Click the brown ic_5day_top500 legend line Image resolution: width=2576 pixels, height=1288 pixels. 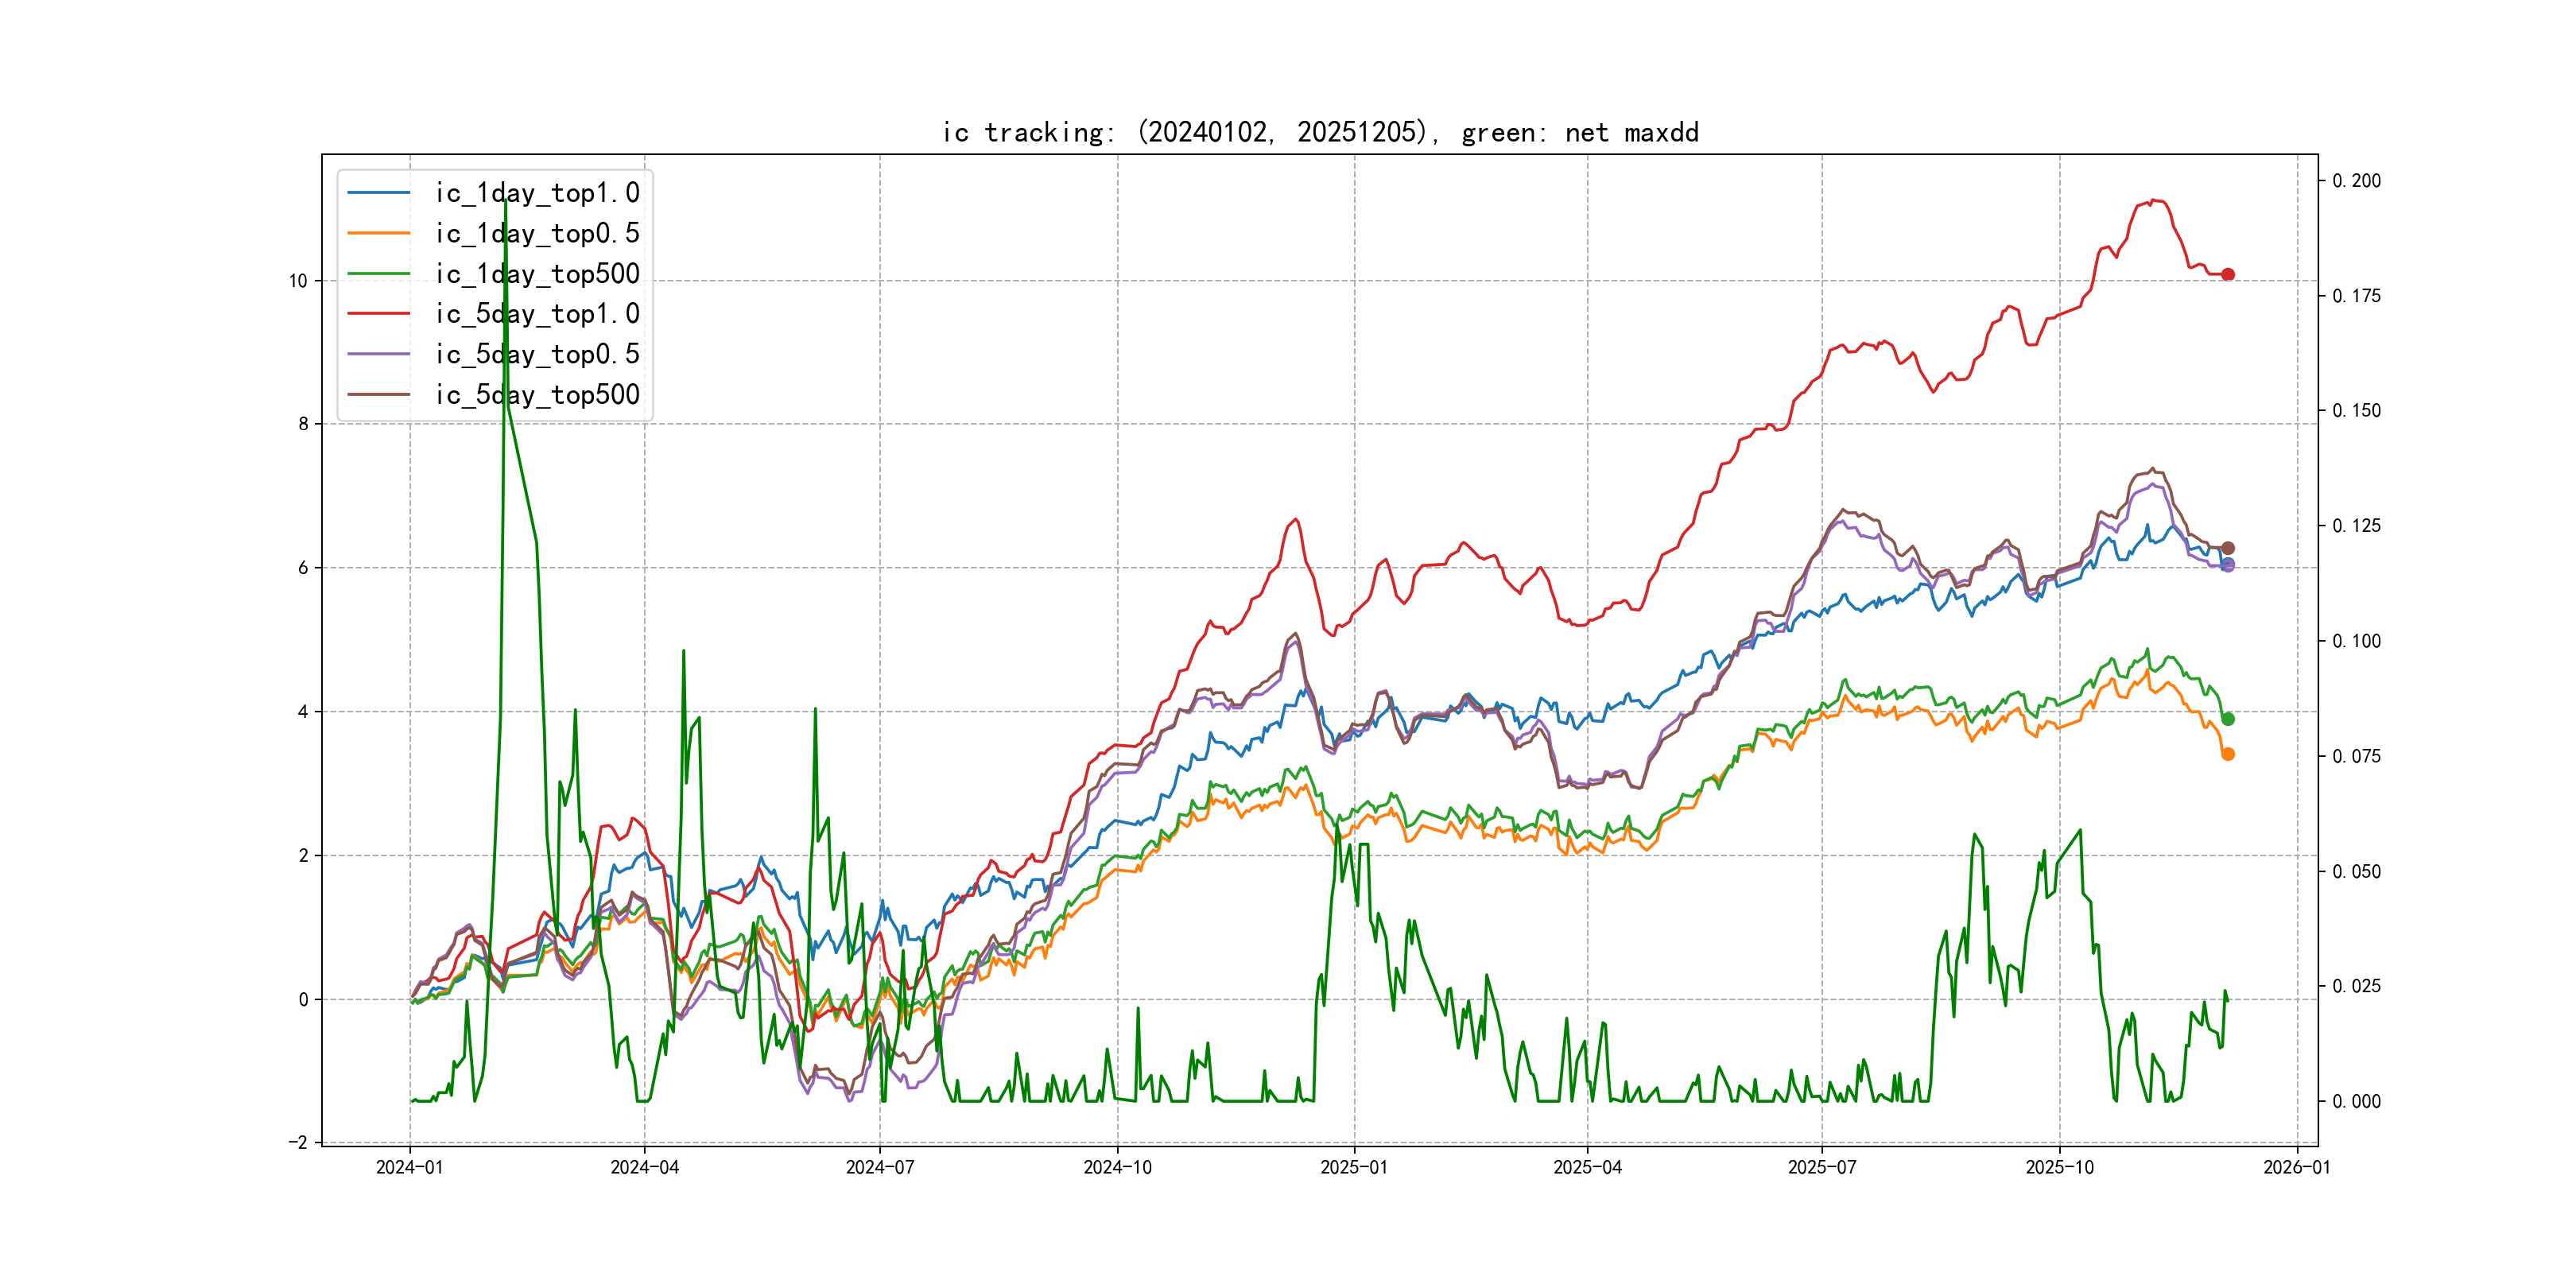pos(378,395)
